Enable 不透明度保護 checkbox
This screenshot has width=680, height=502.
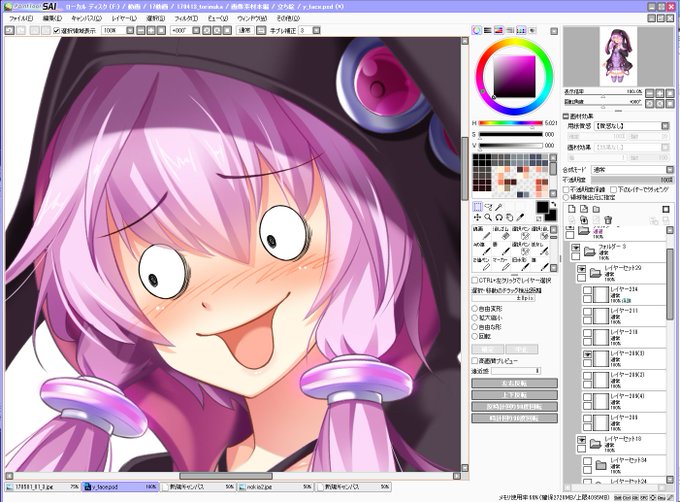pos(566,190)
